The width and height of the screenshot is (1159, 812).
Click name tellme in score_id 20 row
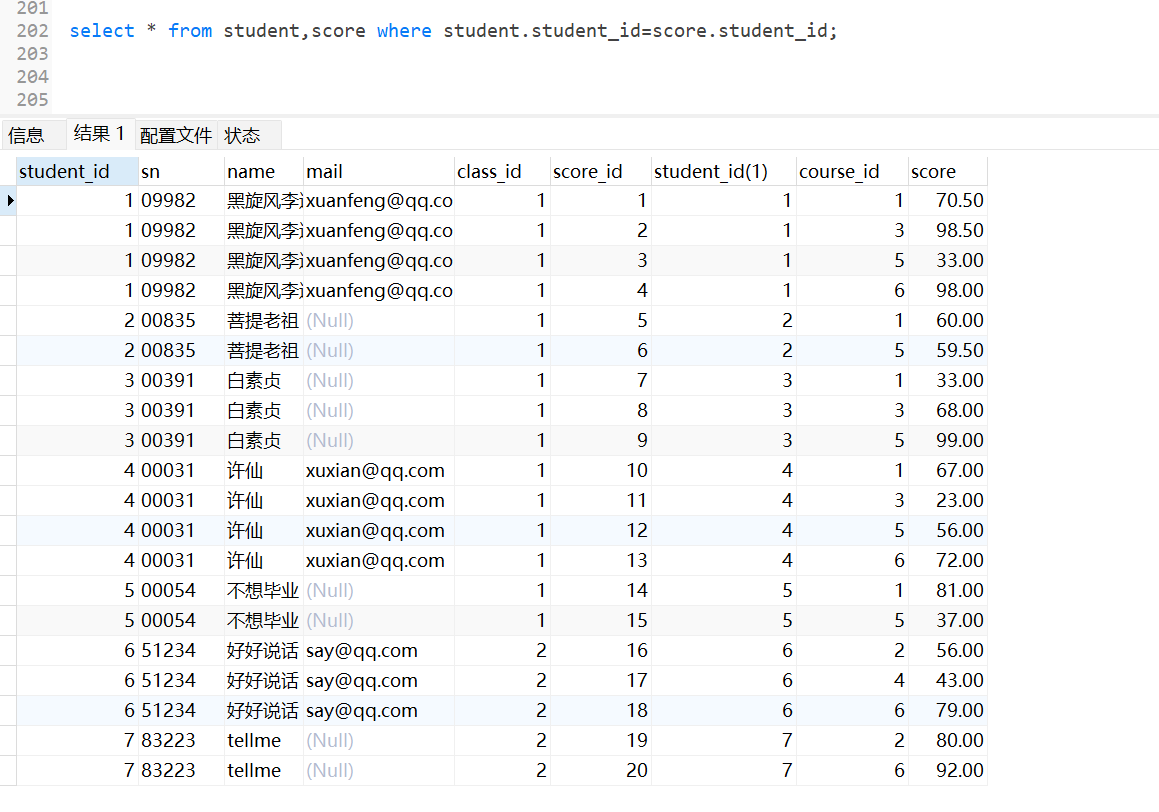tap(263, 770)
